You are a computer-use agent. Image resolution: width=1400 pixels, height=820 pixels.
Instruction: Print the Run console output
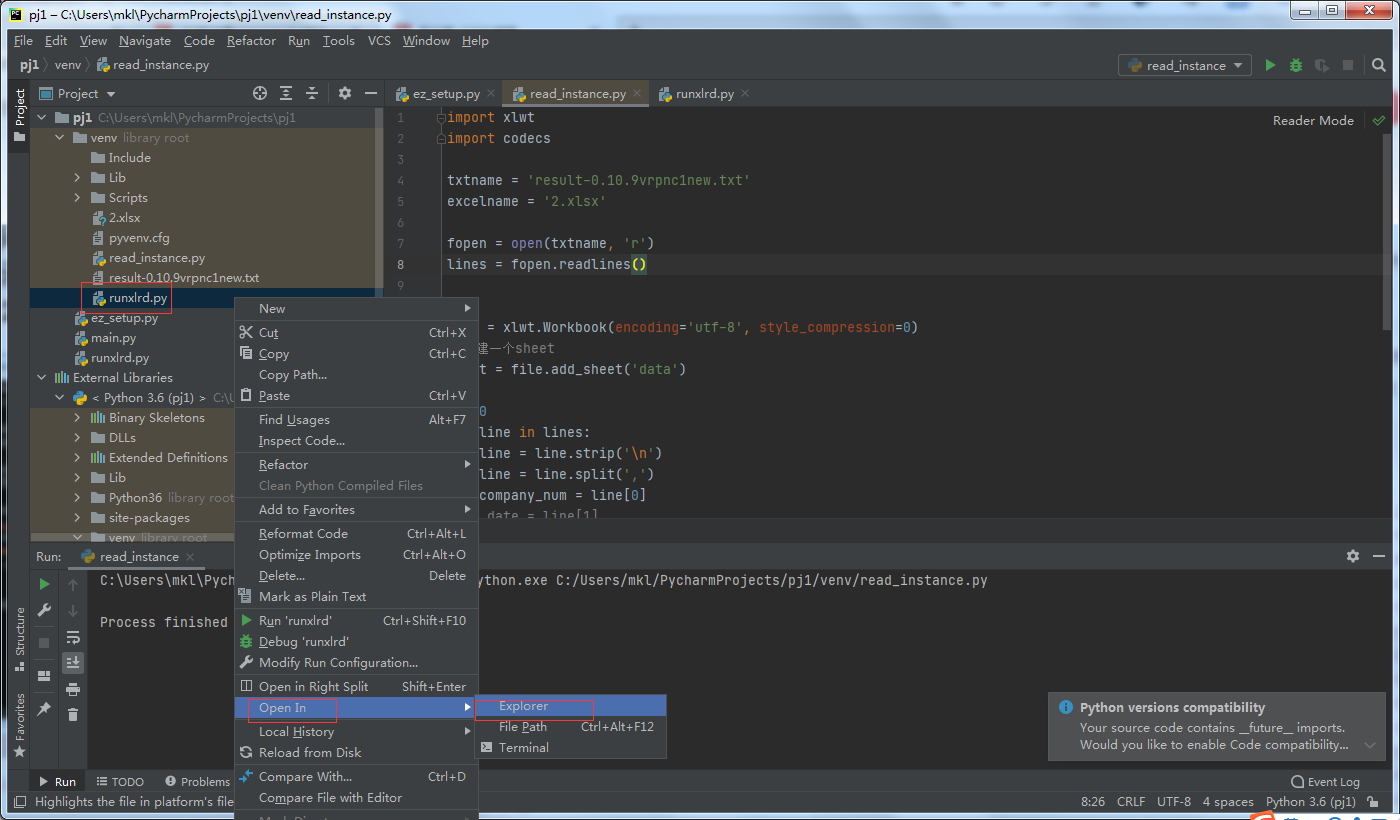[73, 689]
